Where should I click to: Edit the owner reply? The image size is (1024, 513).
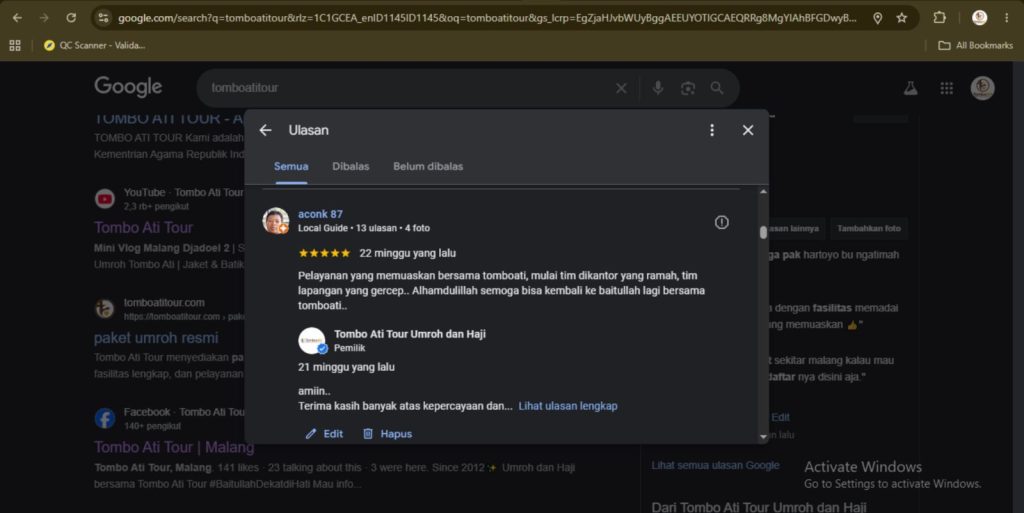324,433
